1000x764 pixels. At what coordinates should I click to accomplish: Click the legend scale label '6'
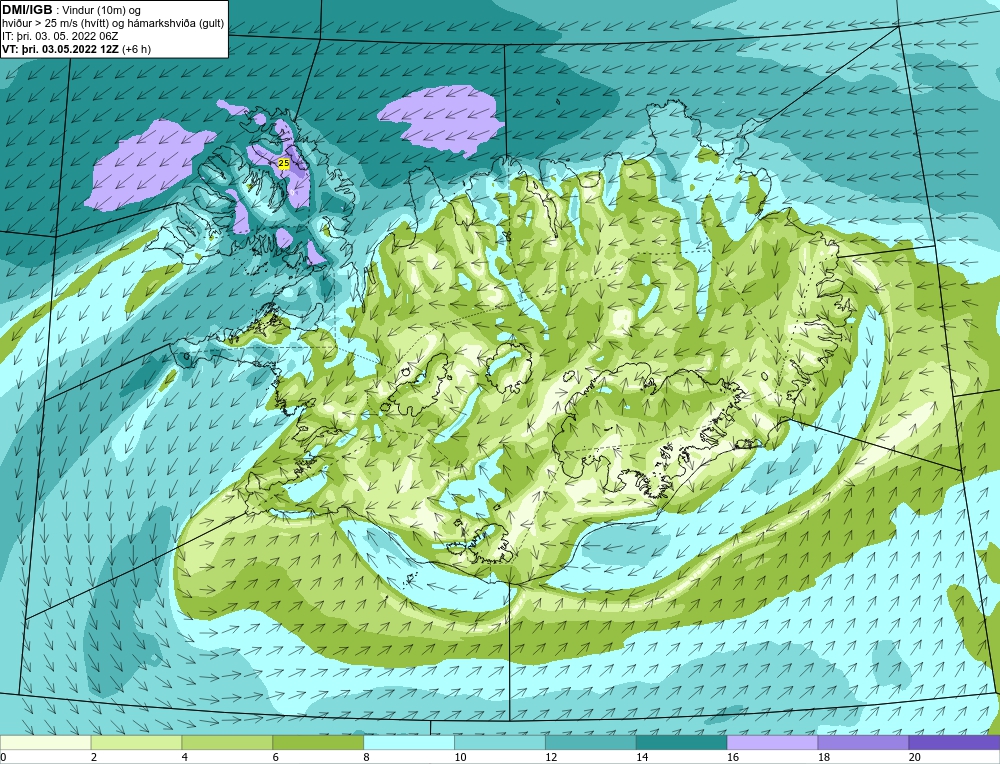tap(275, 757)
